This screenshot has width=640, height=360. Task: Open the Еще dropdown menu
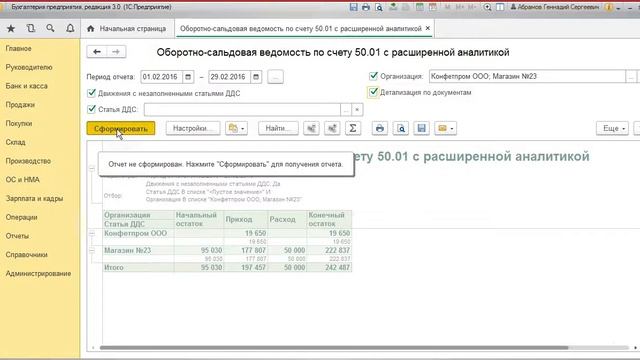click(x=612, y=128)
